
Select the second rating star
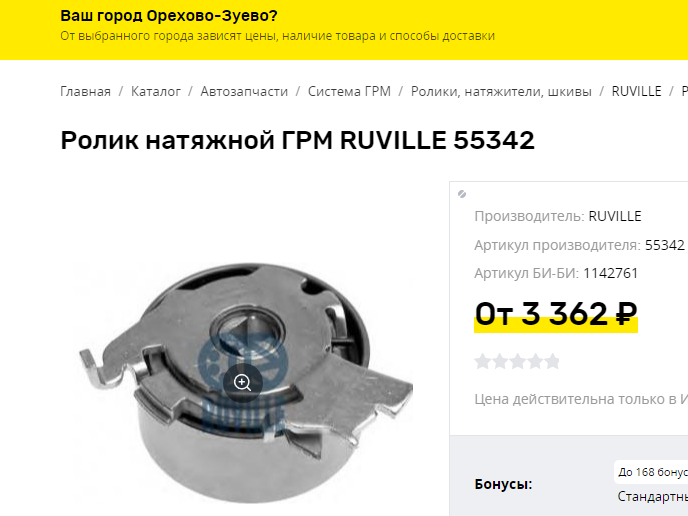(x=500, y=362)
